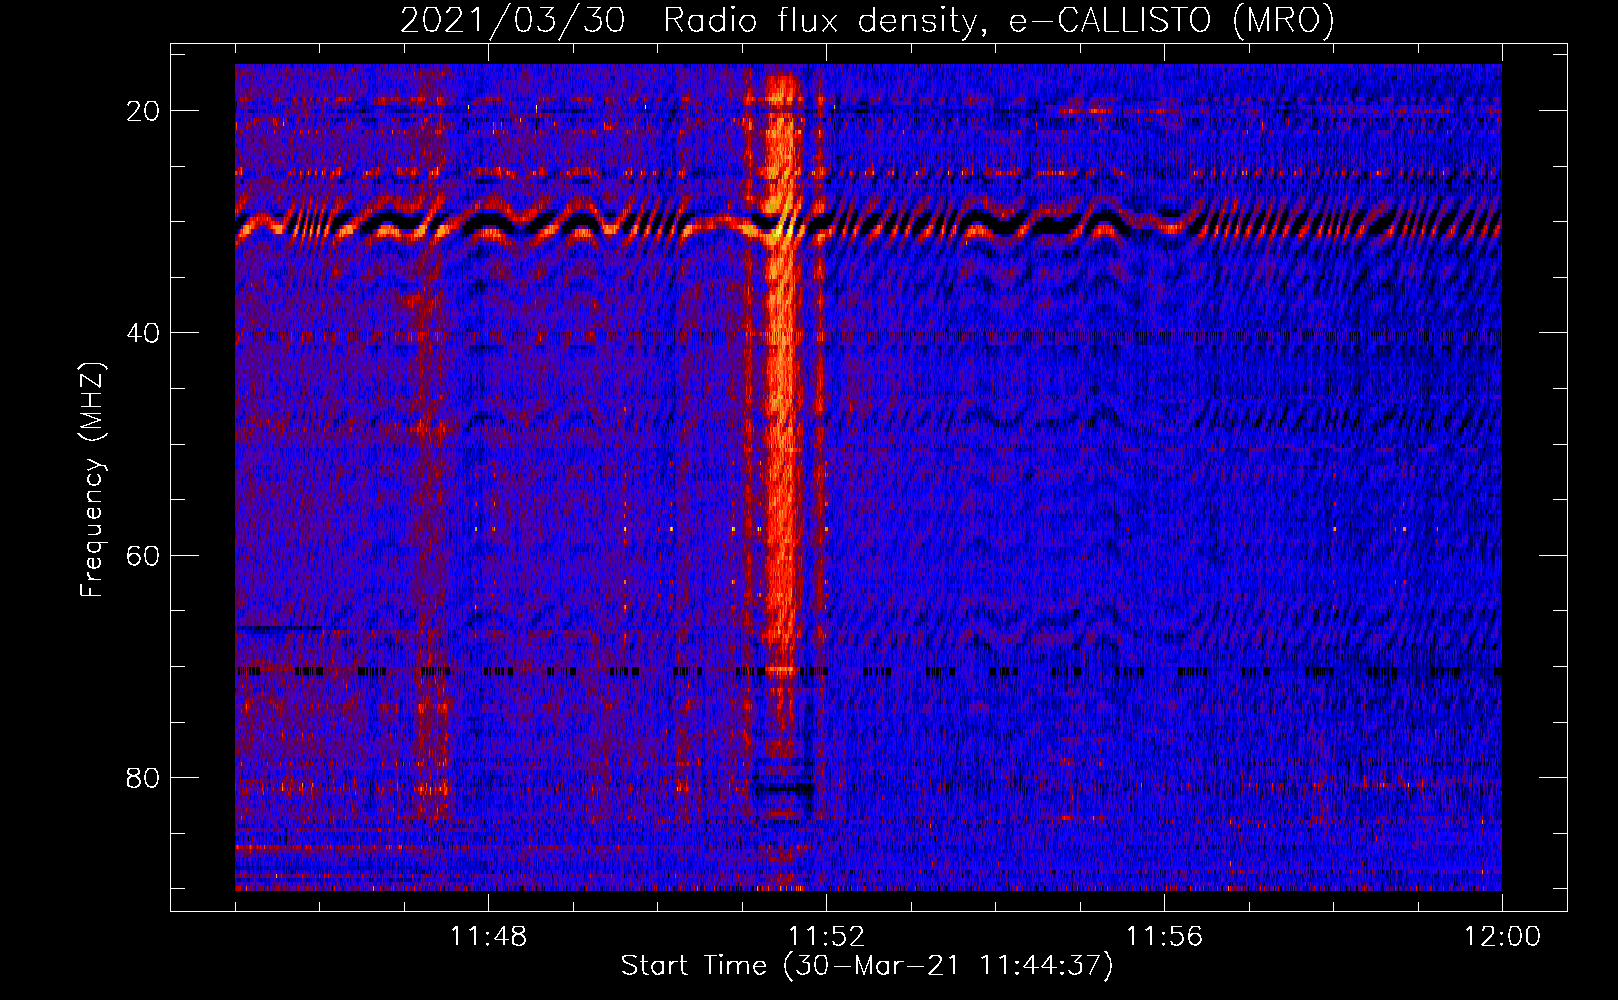This screenshot has width=1618, height=1000.
Task: Click the 11:48 time tick label
Action: (488, 936)
